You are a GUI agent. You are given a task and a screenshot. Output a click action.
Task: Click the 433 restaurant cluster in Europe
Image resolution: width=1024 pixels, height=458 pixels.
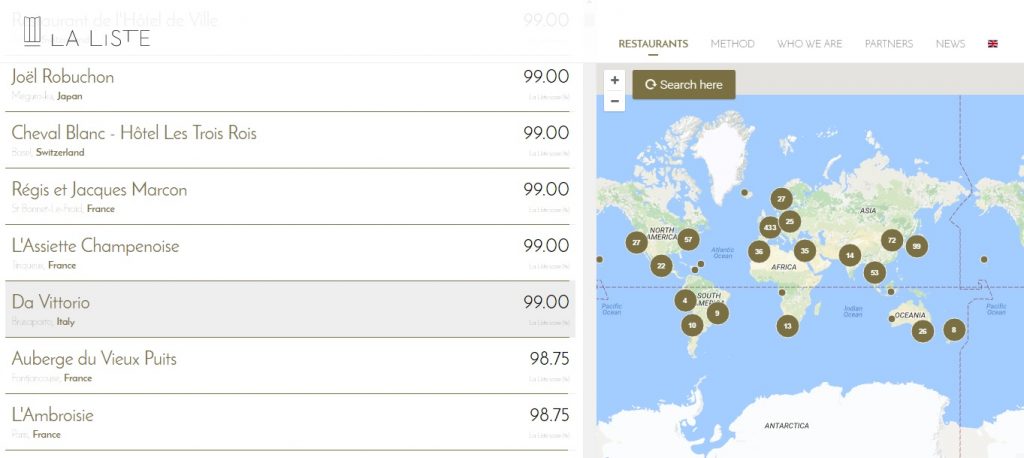click(x=769, y=227)
